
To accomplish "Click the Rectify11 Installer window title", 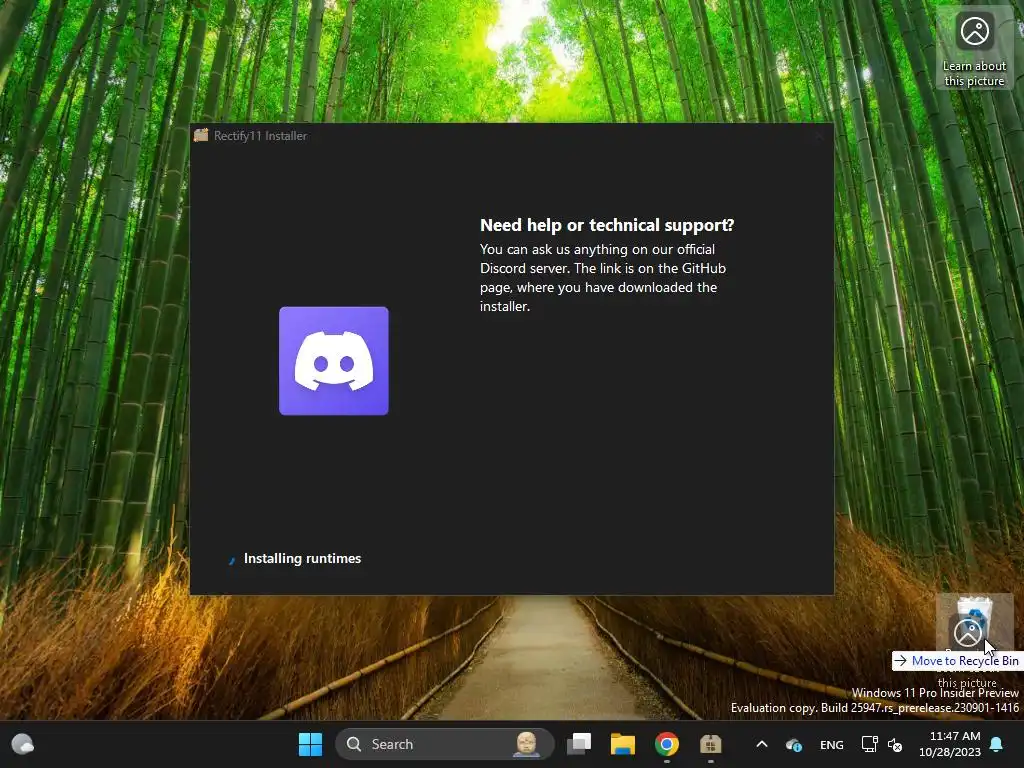I will click(261, 136).
